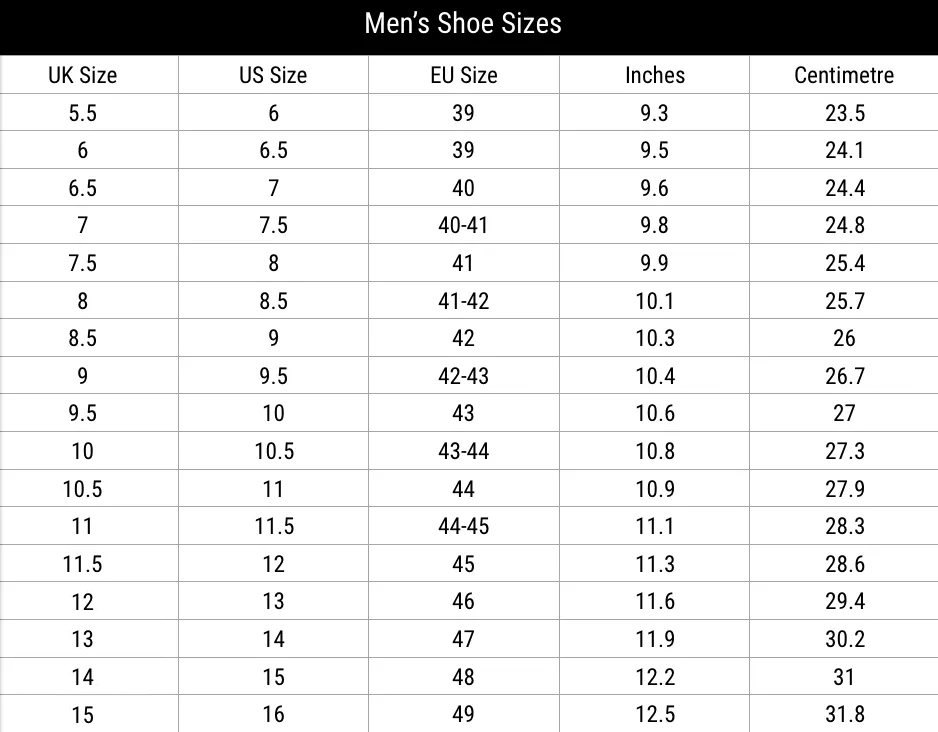Click the 11.3 inches cell

[655, 564]
